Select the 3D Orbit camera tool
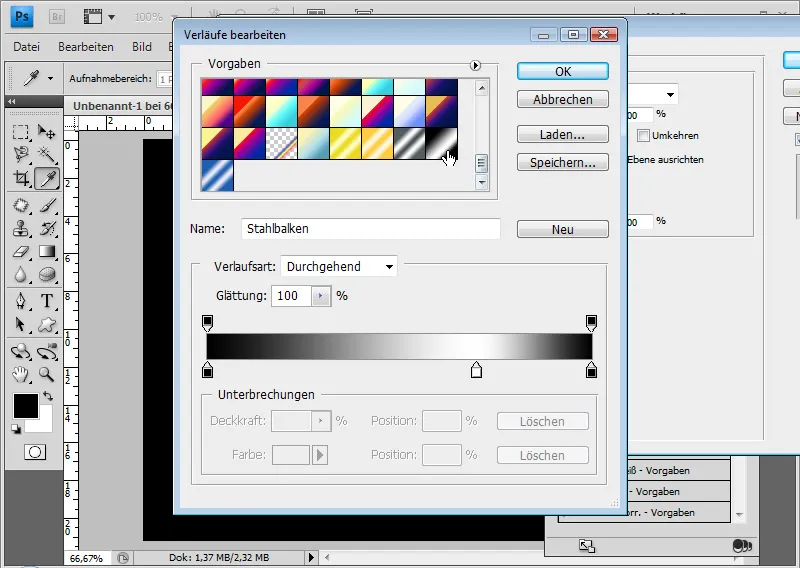 point(46,352)
